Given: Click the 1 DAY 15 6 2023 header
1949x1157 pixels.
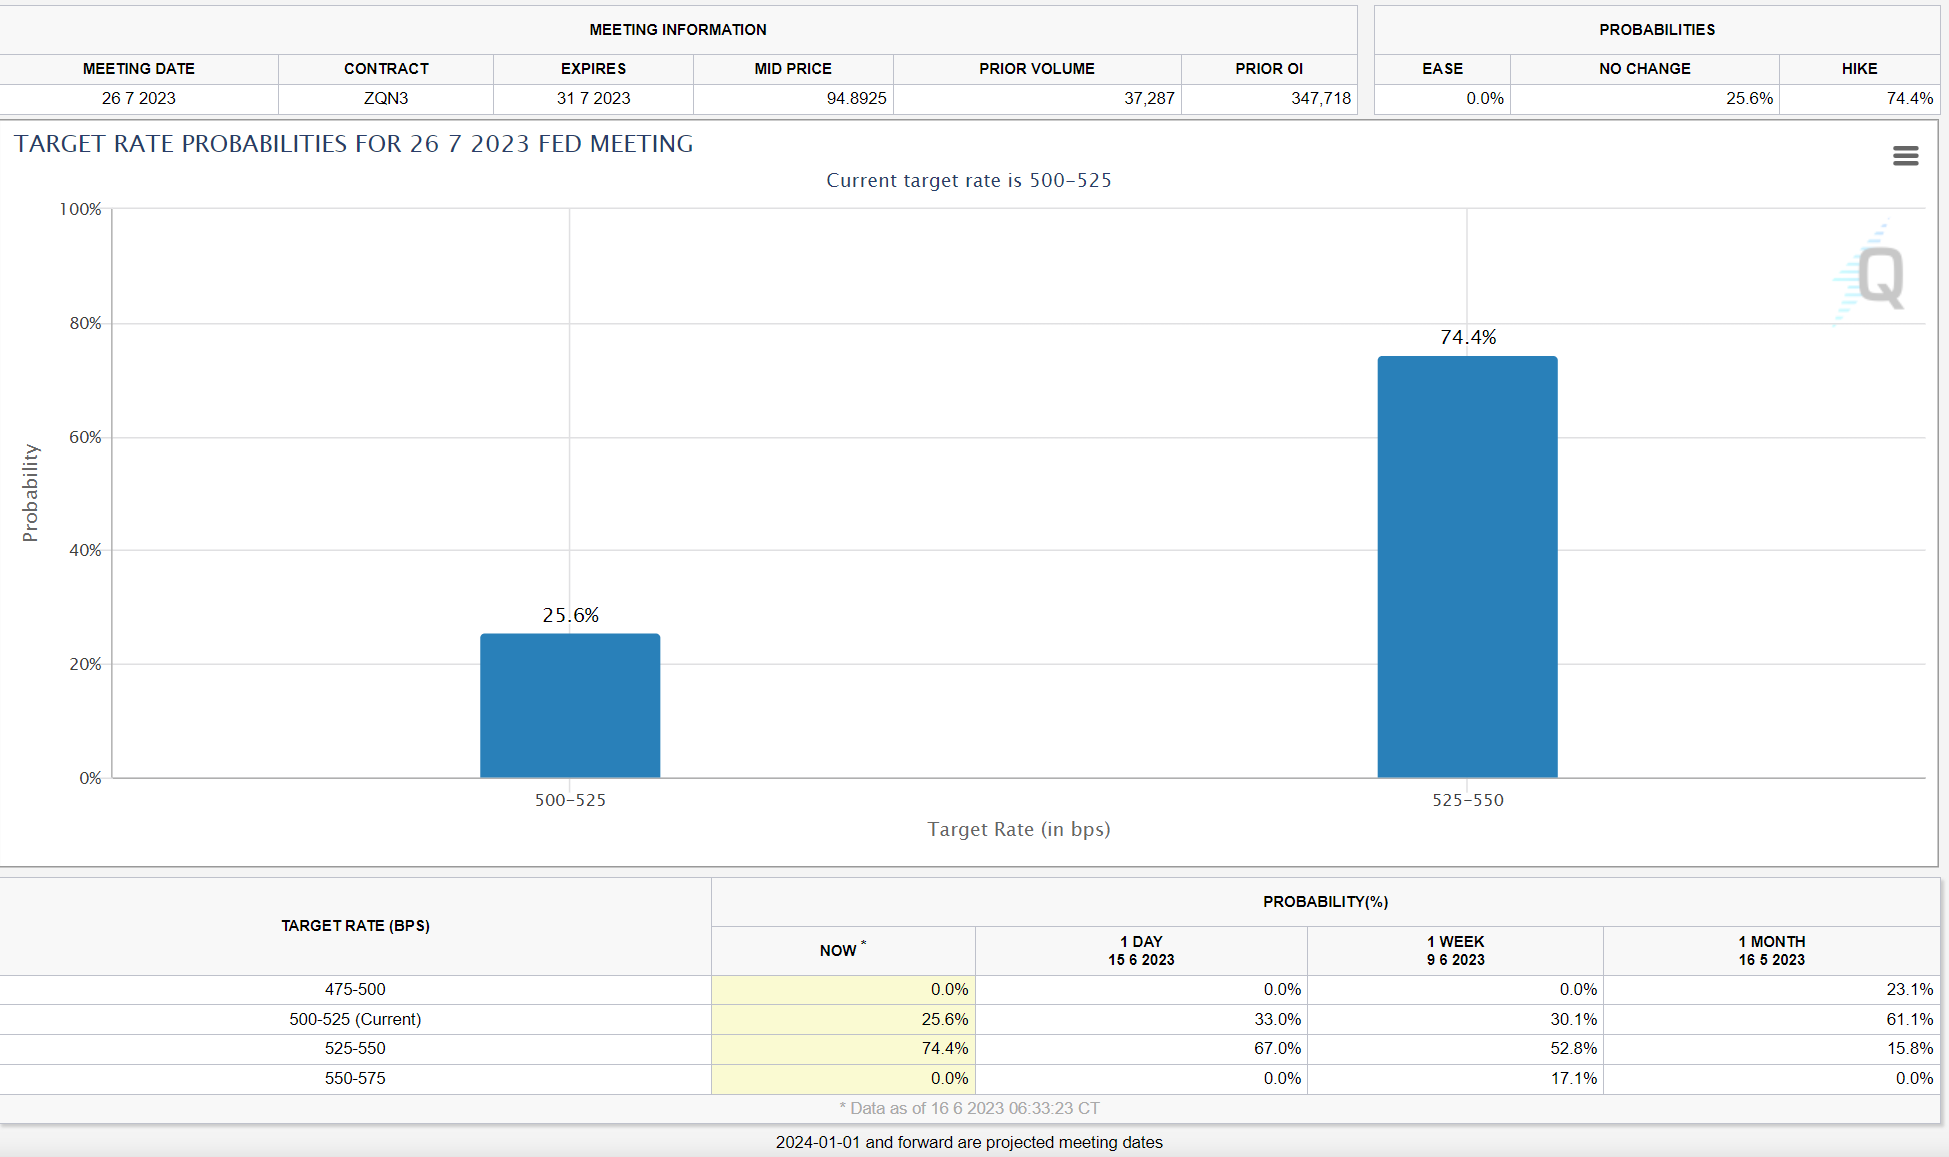Looking at the screenshot, I should click(1141, 951).
